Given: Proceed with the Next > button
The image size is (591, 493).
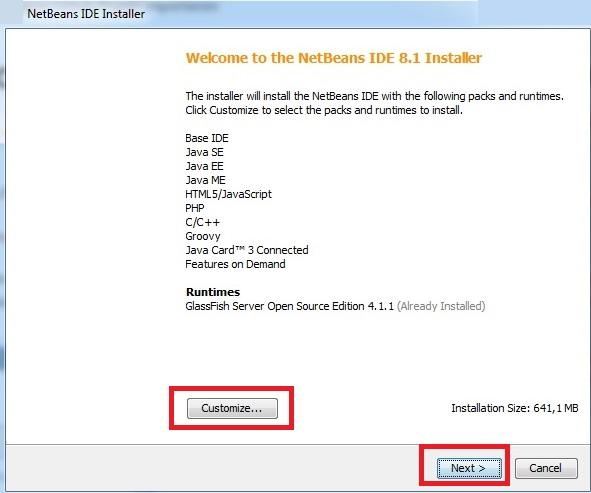Looking at the screenshot, I should [x=469, y=468].
